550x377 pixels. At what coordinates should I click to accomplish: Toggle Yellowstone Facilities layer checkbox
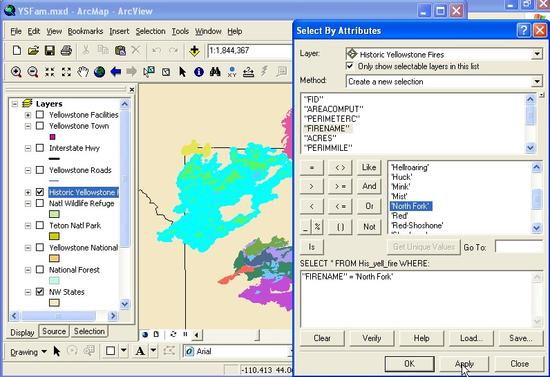click(x=40, y=115)
